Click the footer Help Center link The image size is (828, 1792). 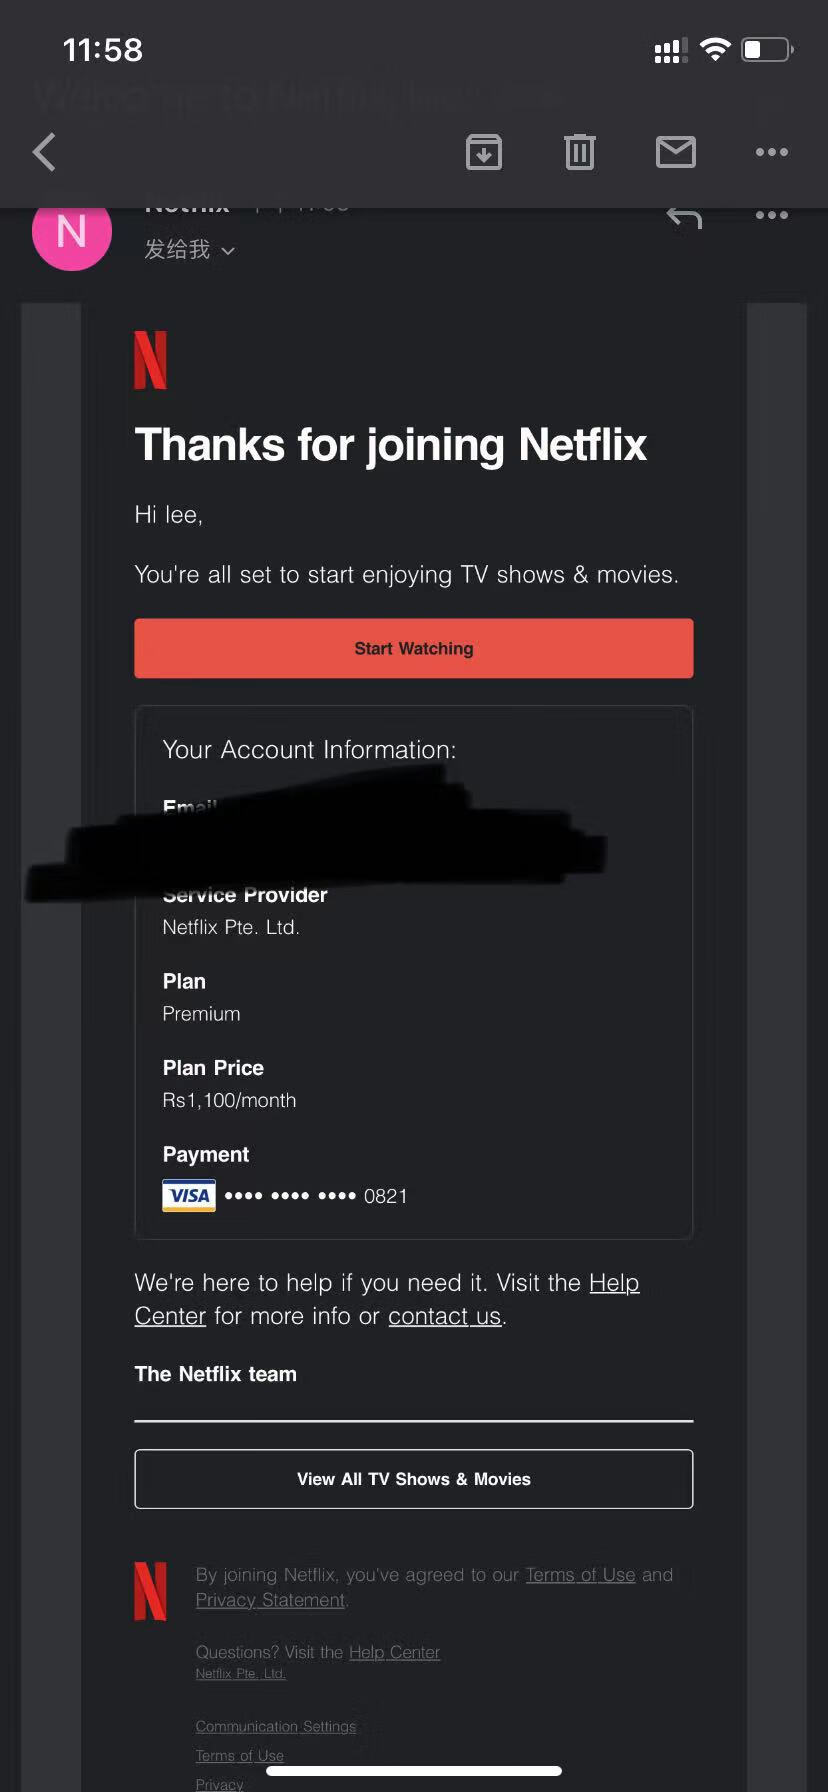(394, 1652)
